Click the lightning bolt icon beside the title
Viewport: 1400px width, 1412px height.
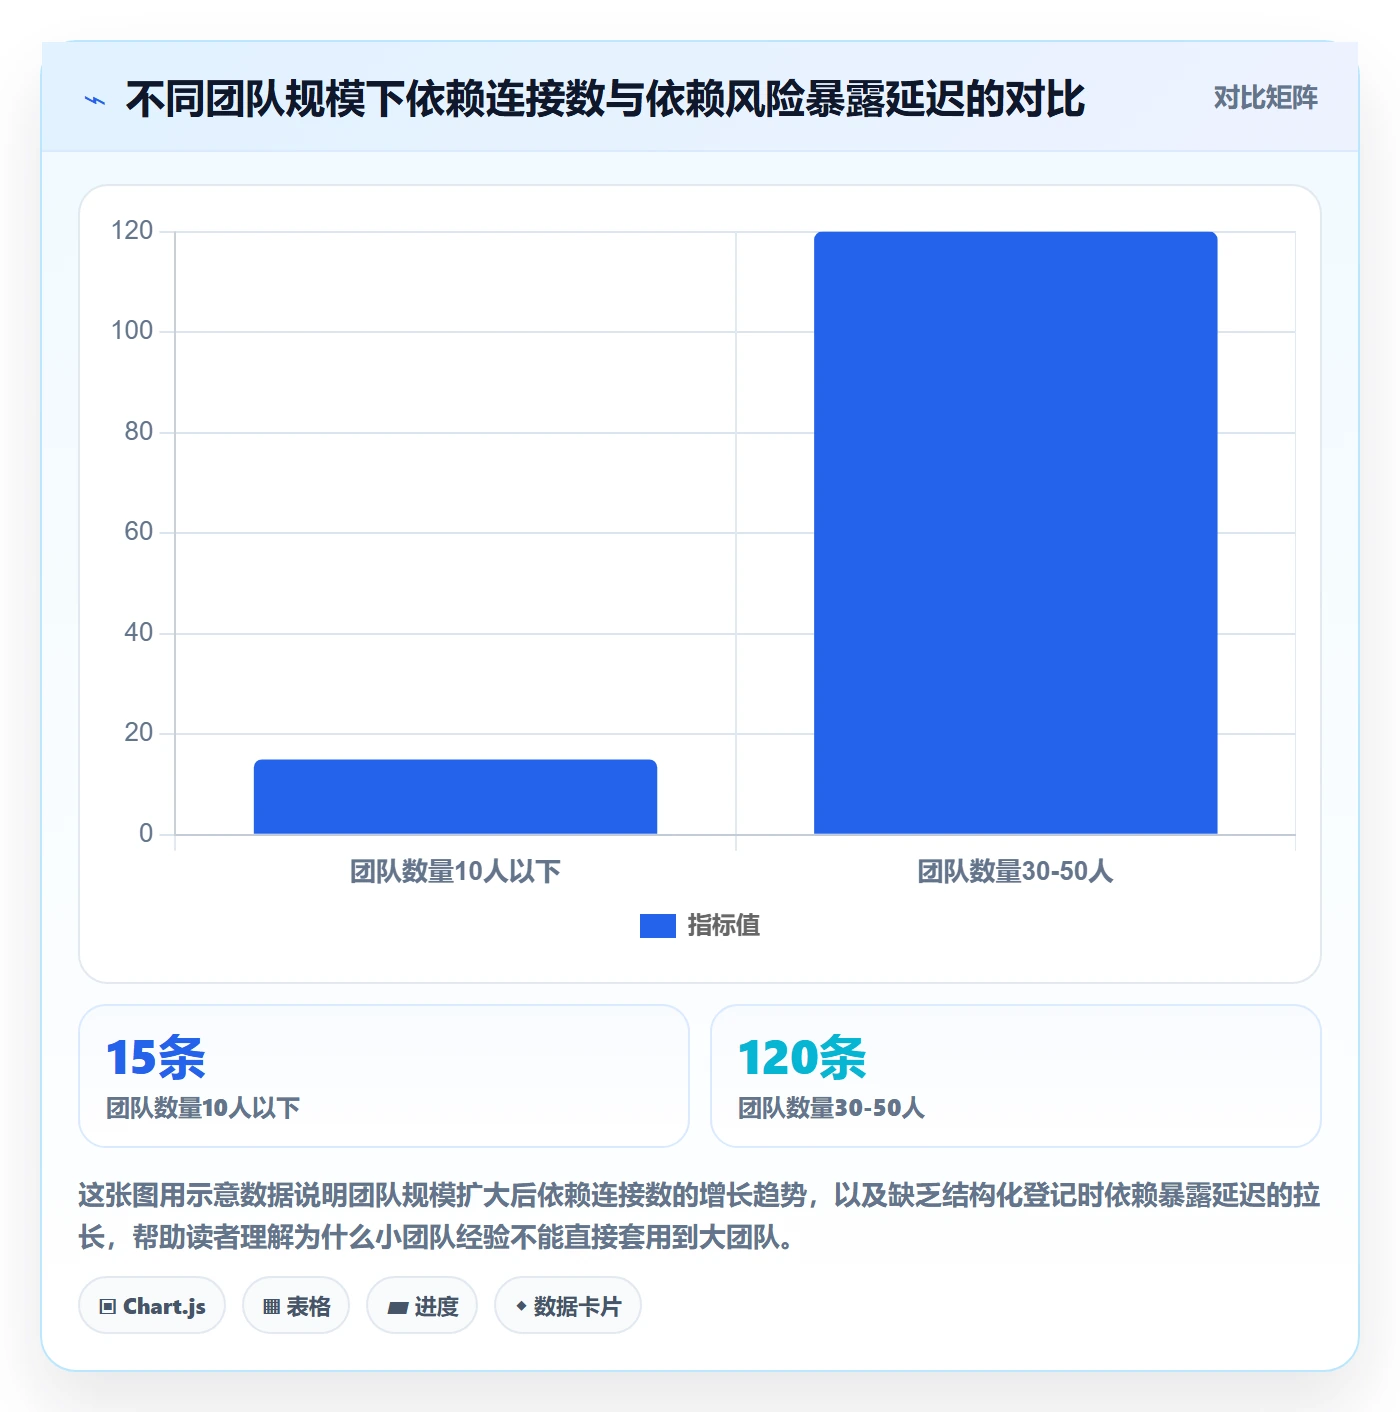click(x=95, y=100)
